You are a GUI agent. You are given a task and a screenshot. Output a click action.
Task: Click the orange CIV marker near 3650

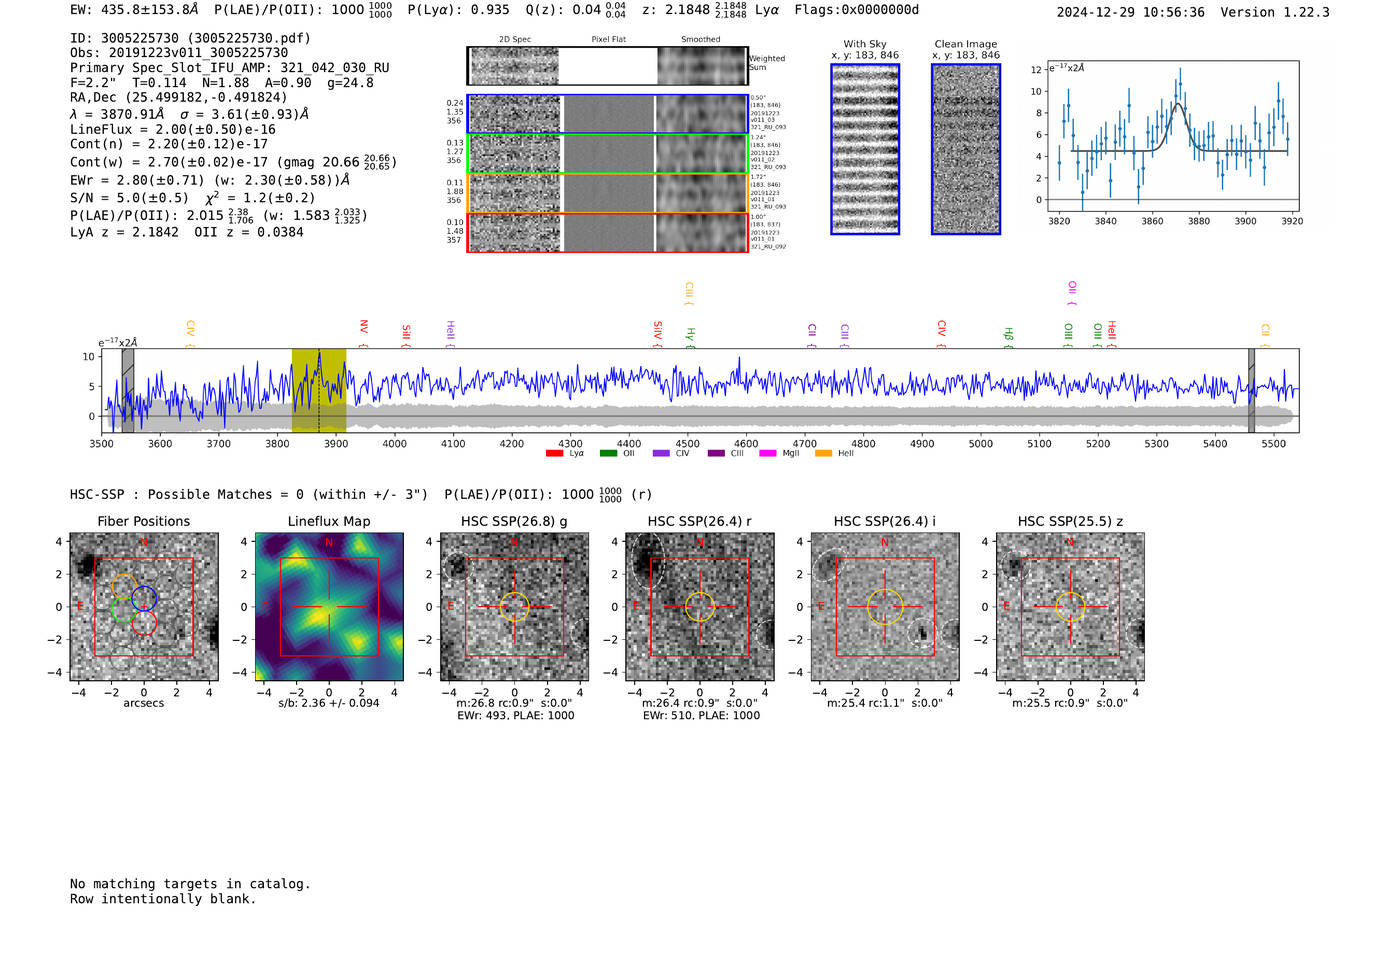point(190,332)
